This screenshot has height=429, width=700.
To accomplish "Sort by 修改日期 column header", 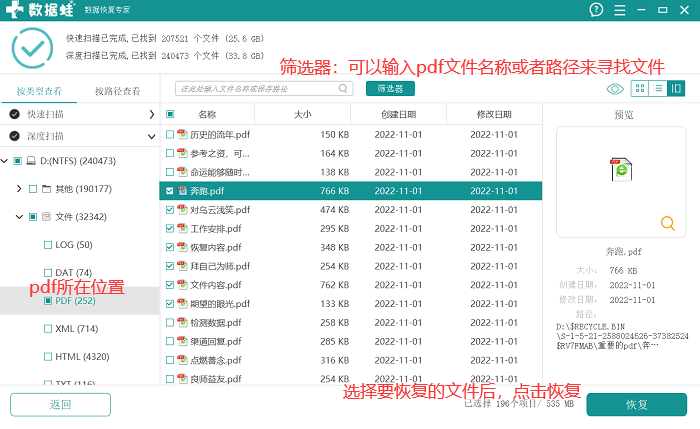I will coord(494,114).
